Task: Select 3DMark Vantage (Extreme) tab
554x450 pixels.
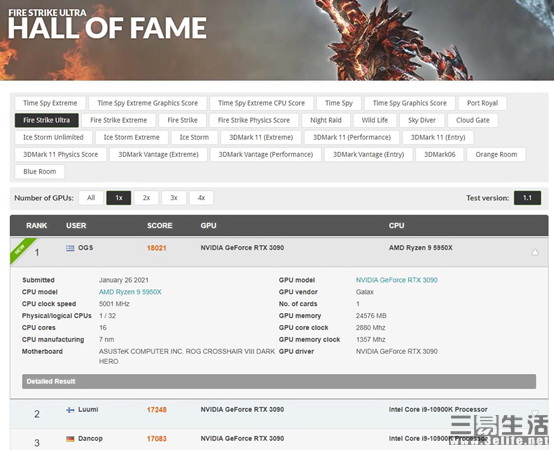Action: pyautogui.click(x=158, y=154)
